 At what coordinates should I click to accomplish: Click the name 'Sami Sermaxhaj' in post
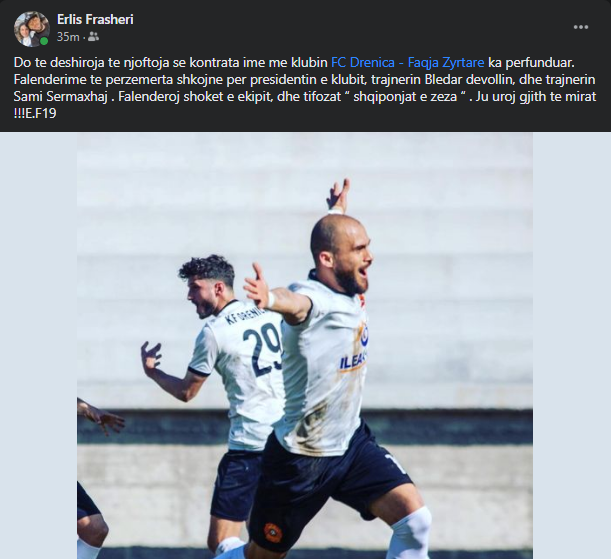pyautogui.click(x=60, y=96)
